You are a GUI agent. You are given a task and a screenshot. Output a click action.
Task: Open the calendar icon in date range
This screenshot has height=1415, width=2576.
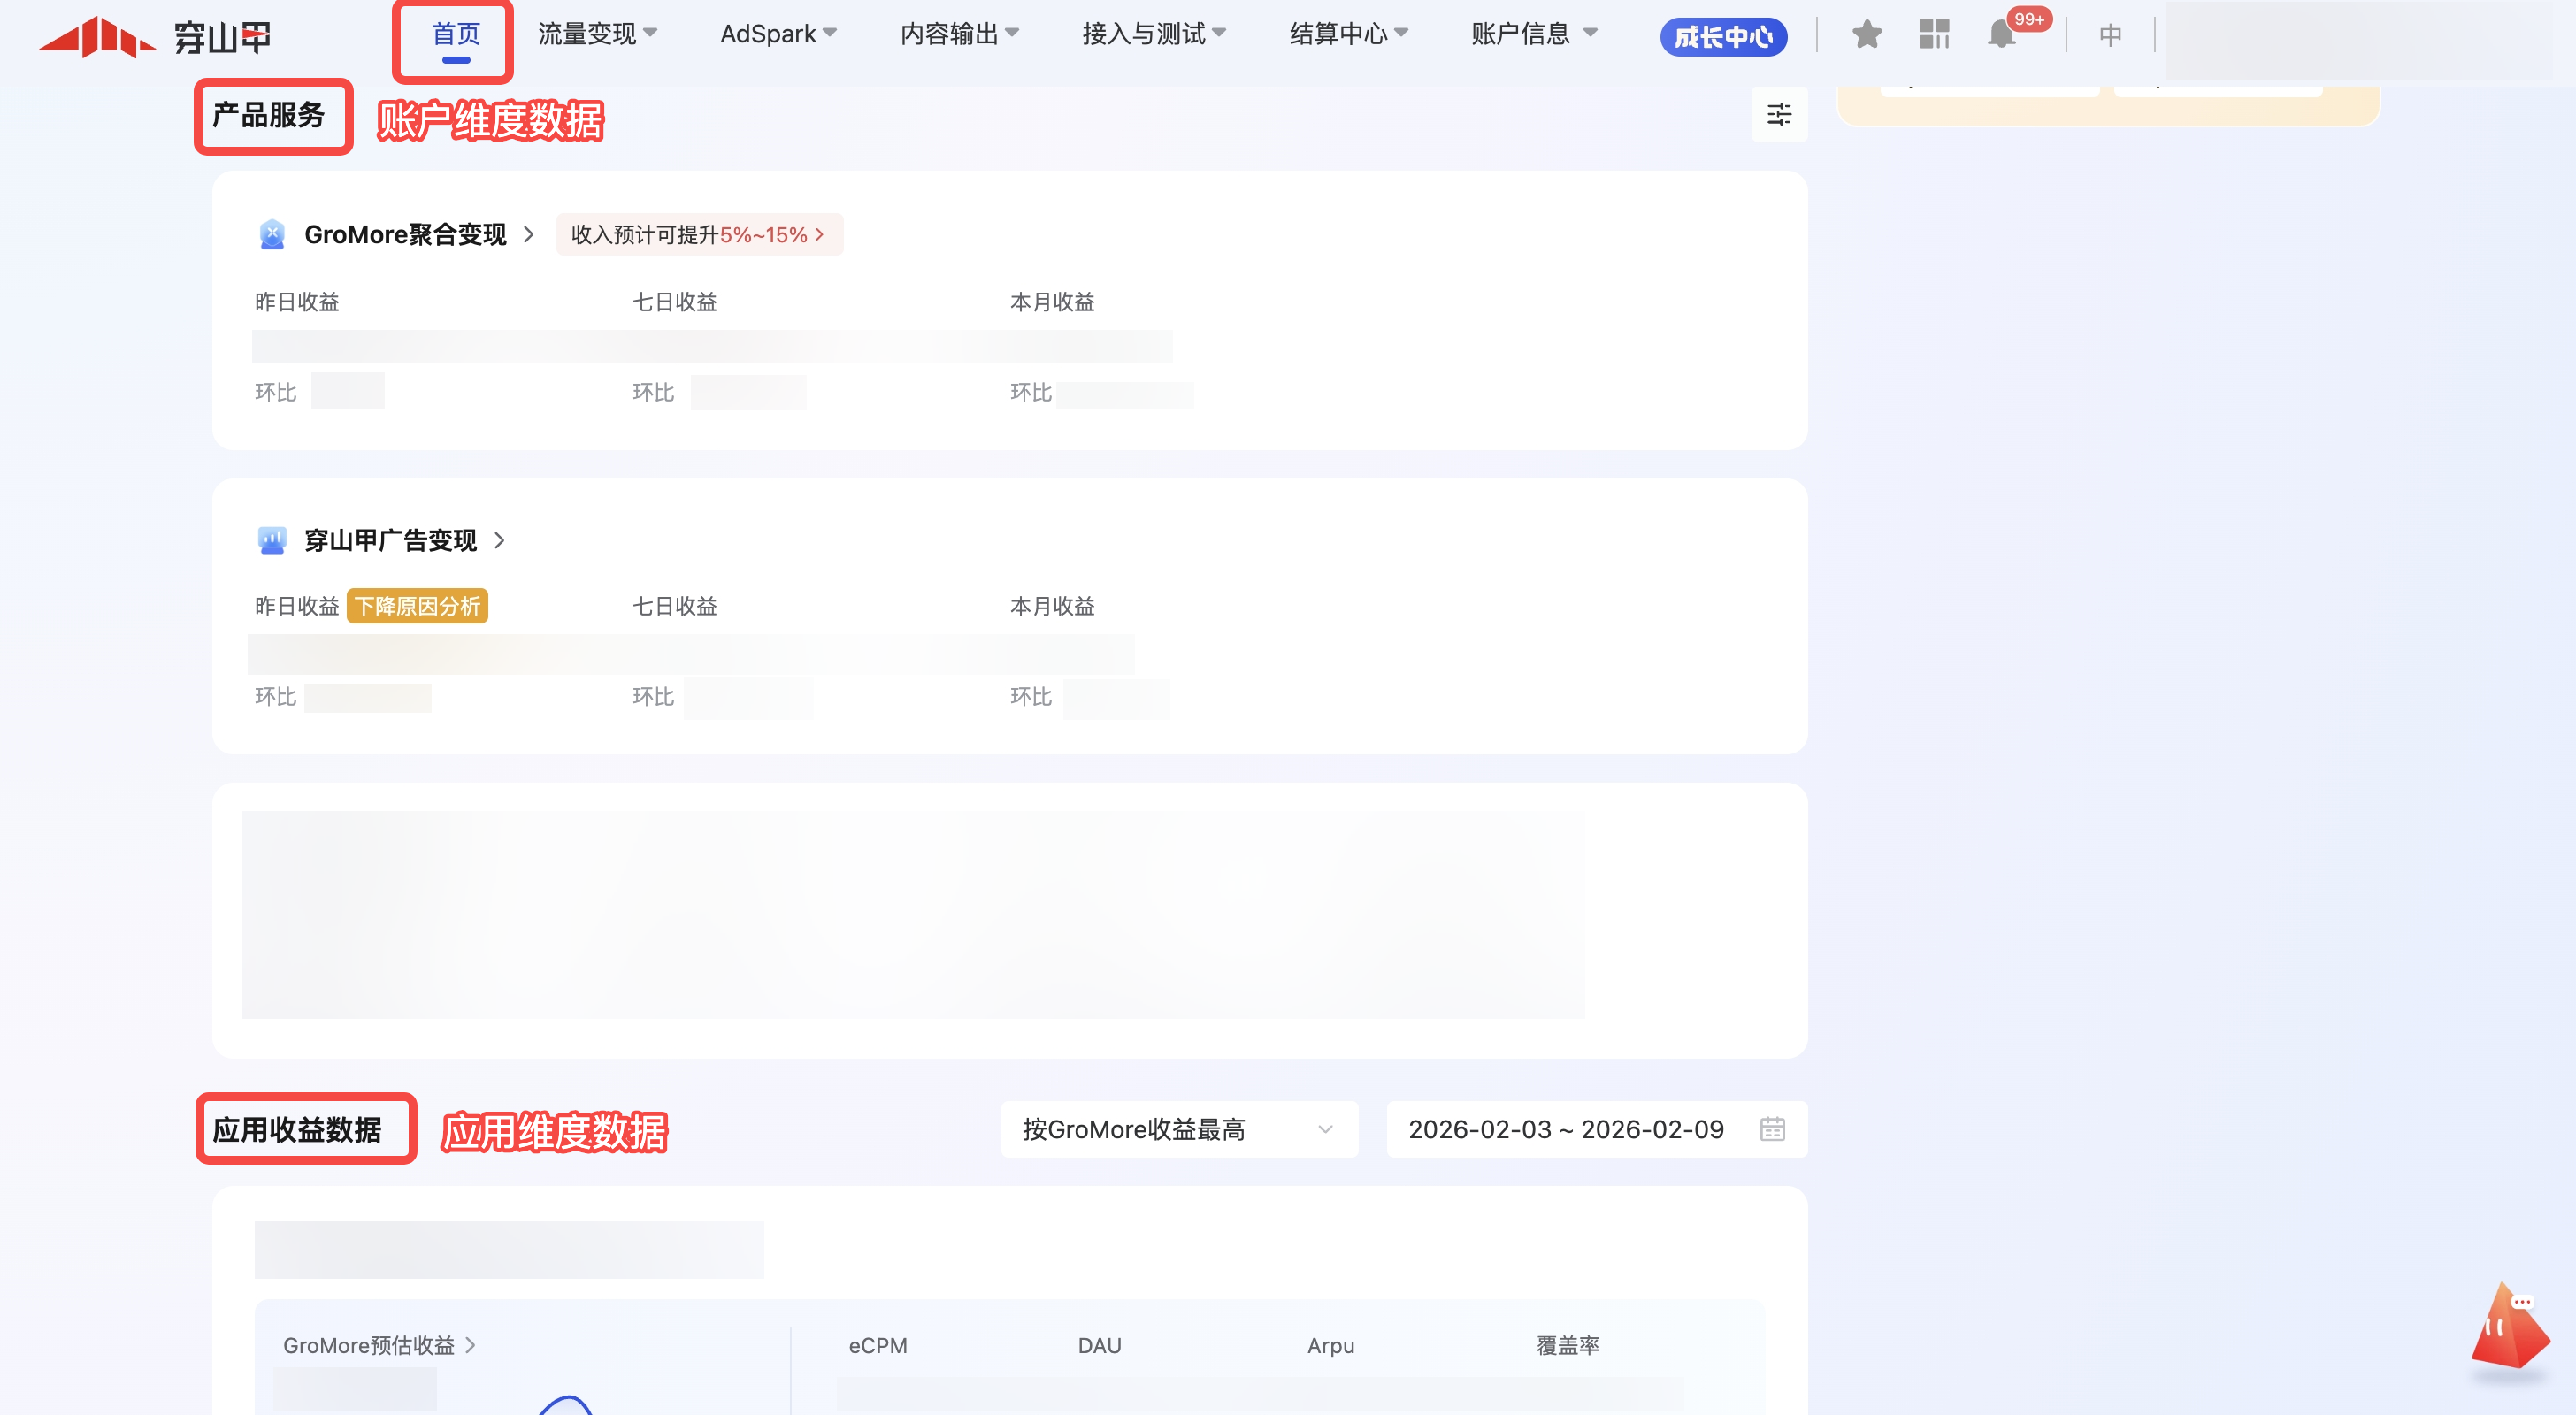tap(1772, 1129)
